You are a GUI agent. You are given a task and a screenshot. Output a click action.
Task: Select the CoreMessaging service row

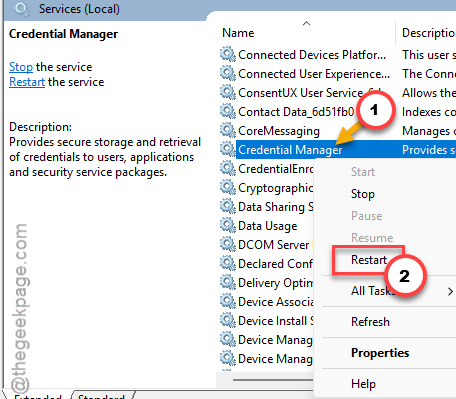[x=279, y=131]
